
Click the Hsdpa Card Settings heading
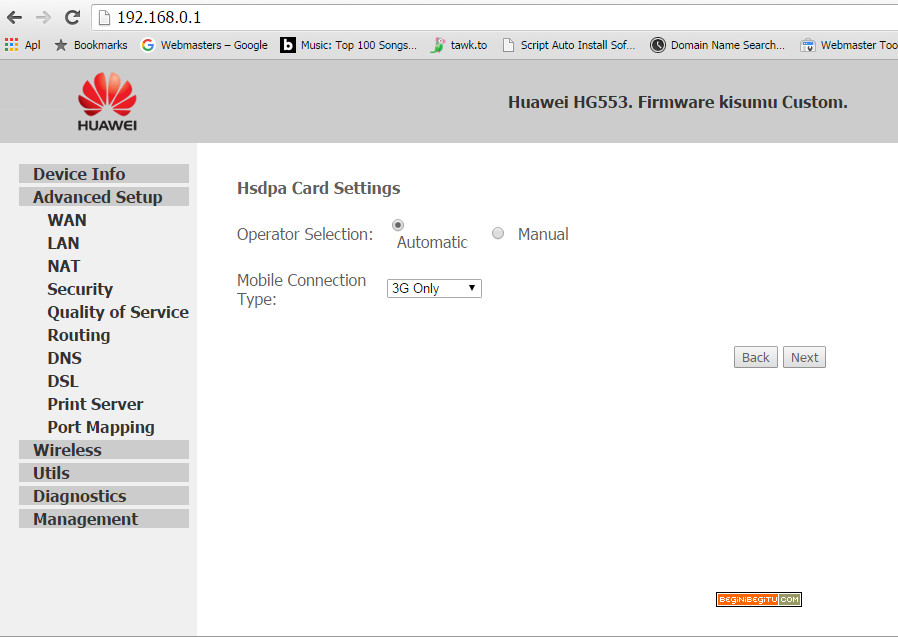[318, 188]
